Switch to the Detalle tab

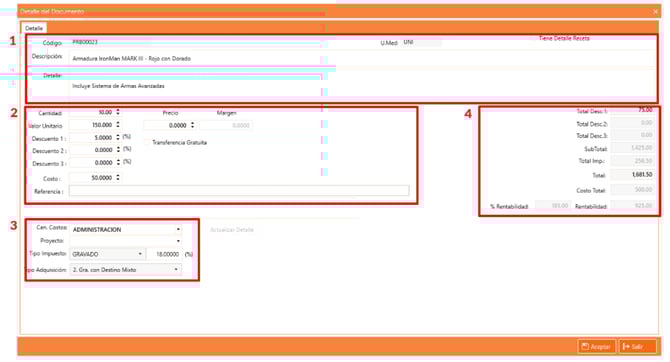click(34, 28)
